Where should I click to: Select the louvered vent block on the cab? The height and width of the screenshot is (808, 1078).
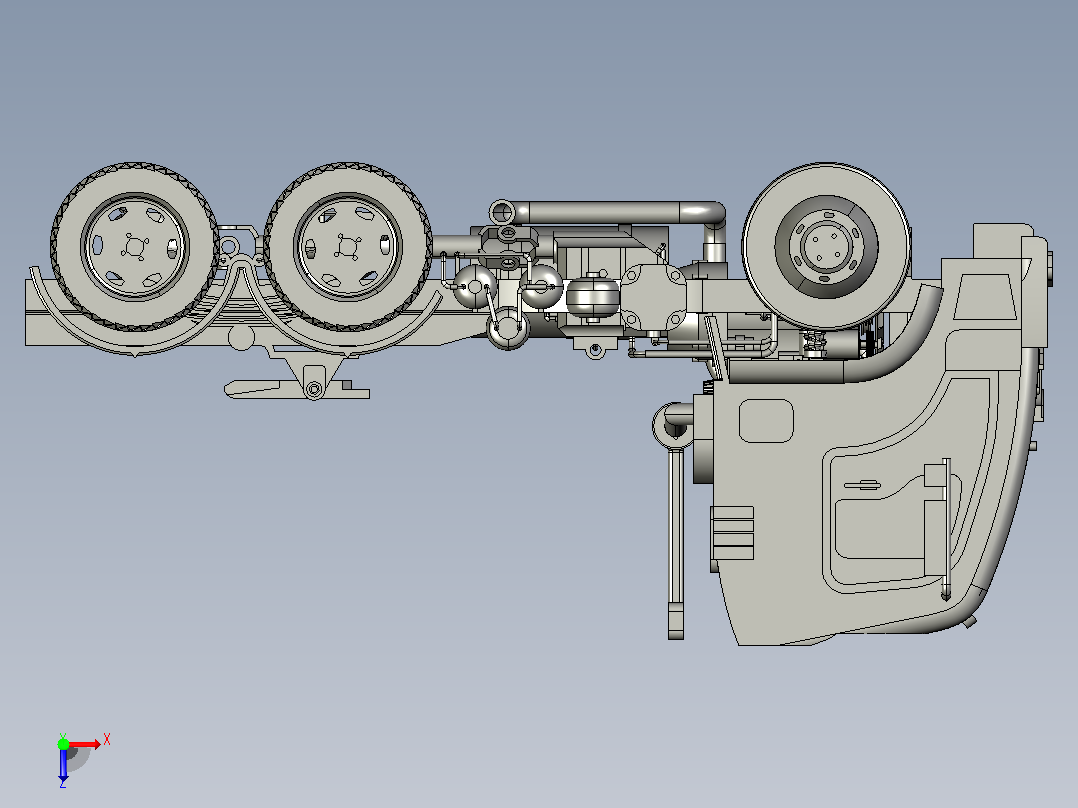click(733, 533)
